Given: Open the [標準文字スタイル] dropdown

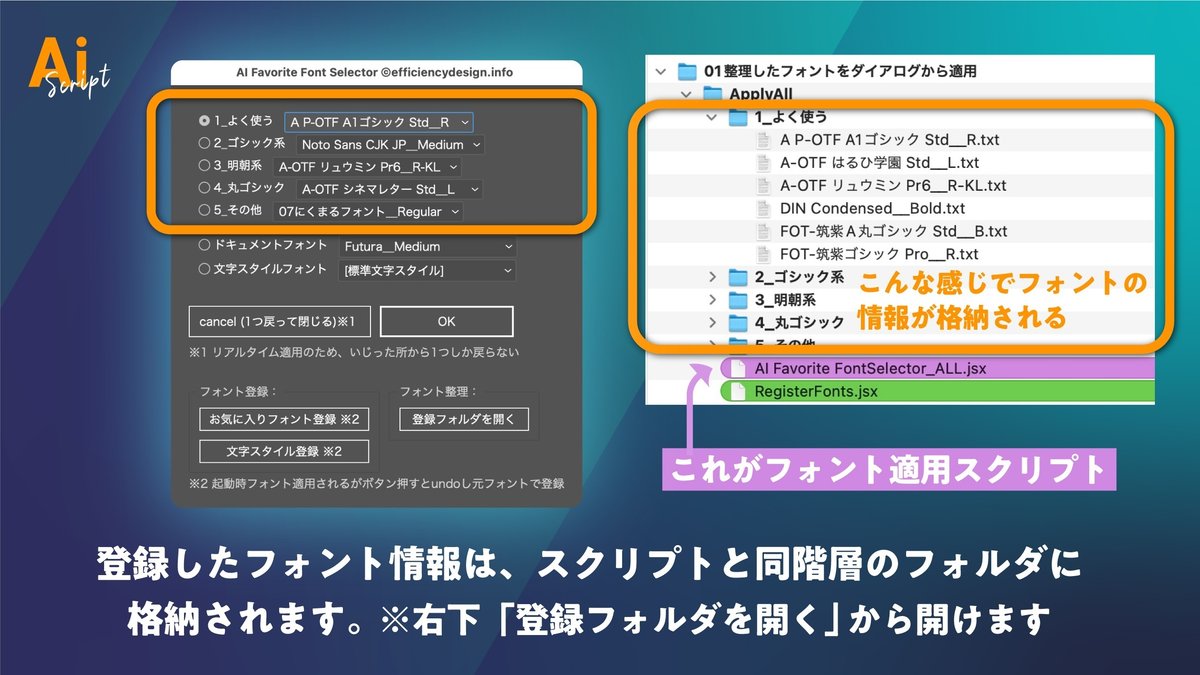Looking at the screenshot, I should tap(427, 271).
